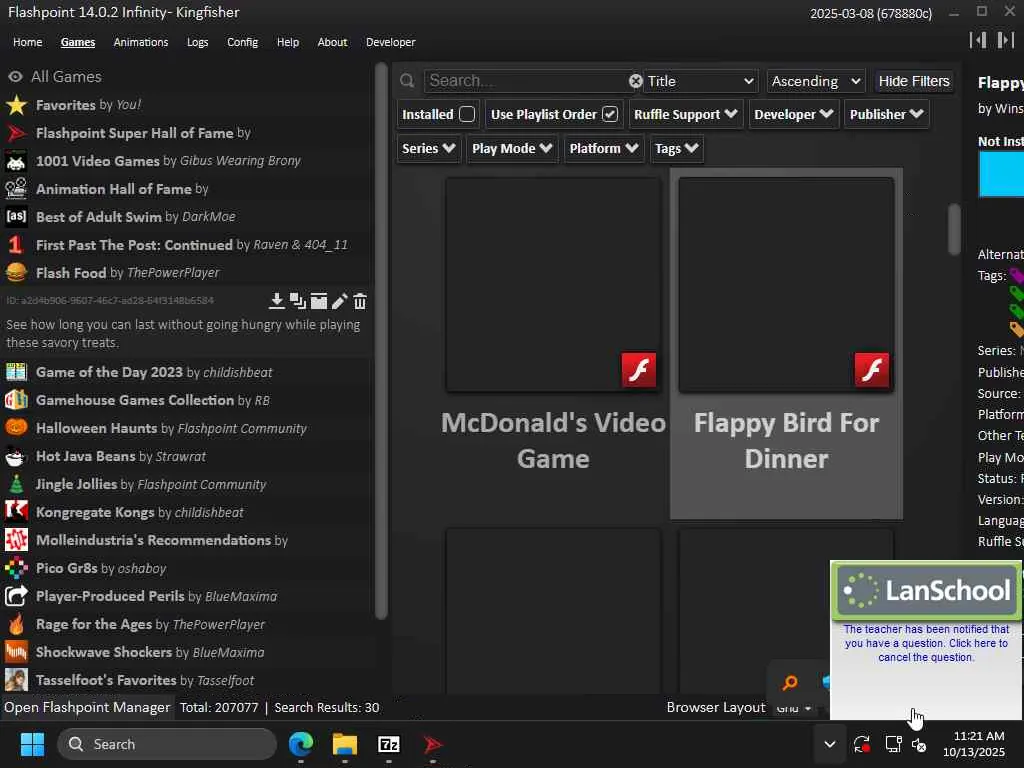
Task: Click LanSchool message to cancel the question
Action: click(x=926, y=643)
